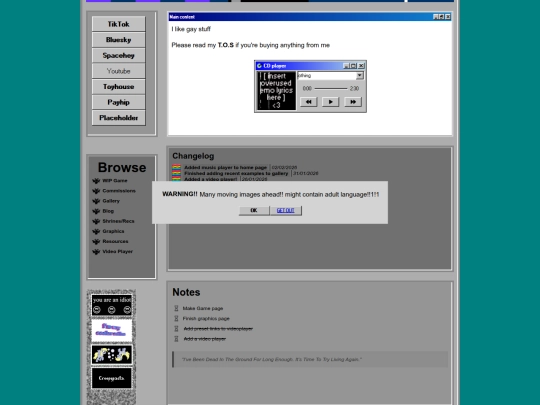Image resolution: width=540 pixels, height=405 pixels.
Task: Open Video Player in Browse
Action: [x=117, y=252]
